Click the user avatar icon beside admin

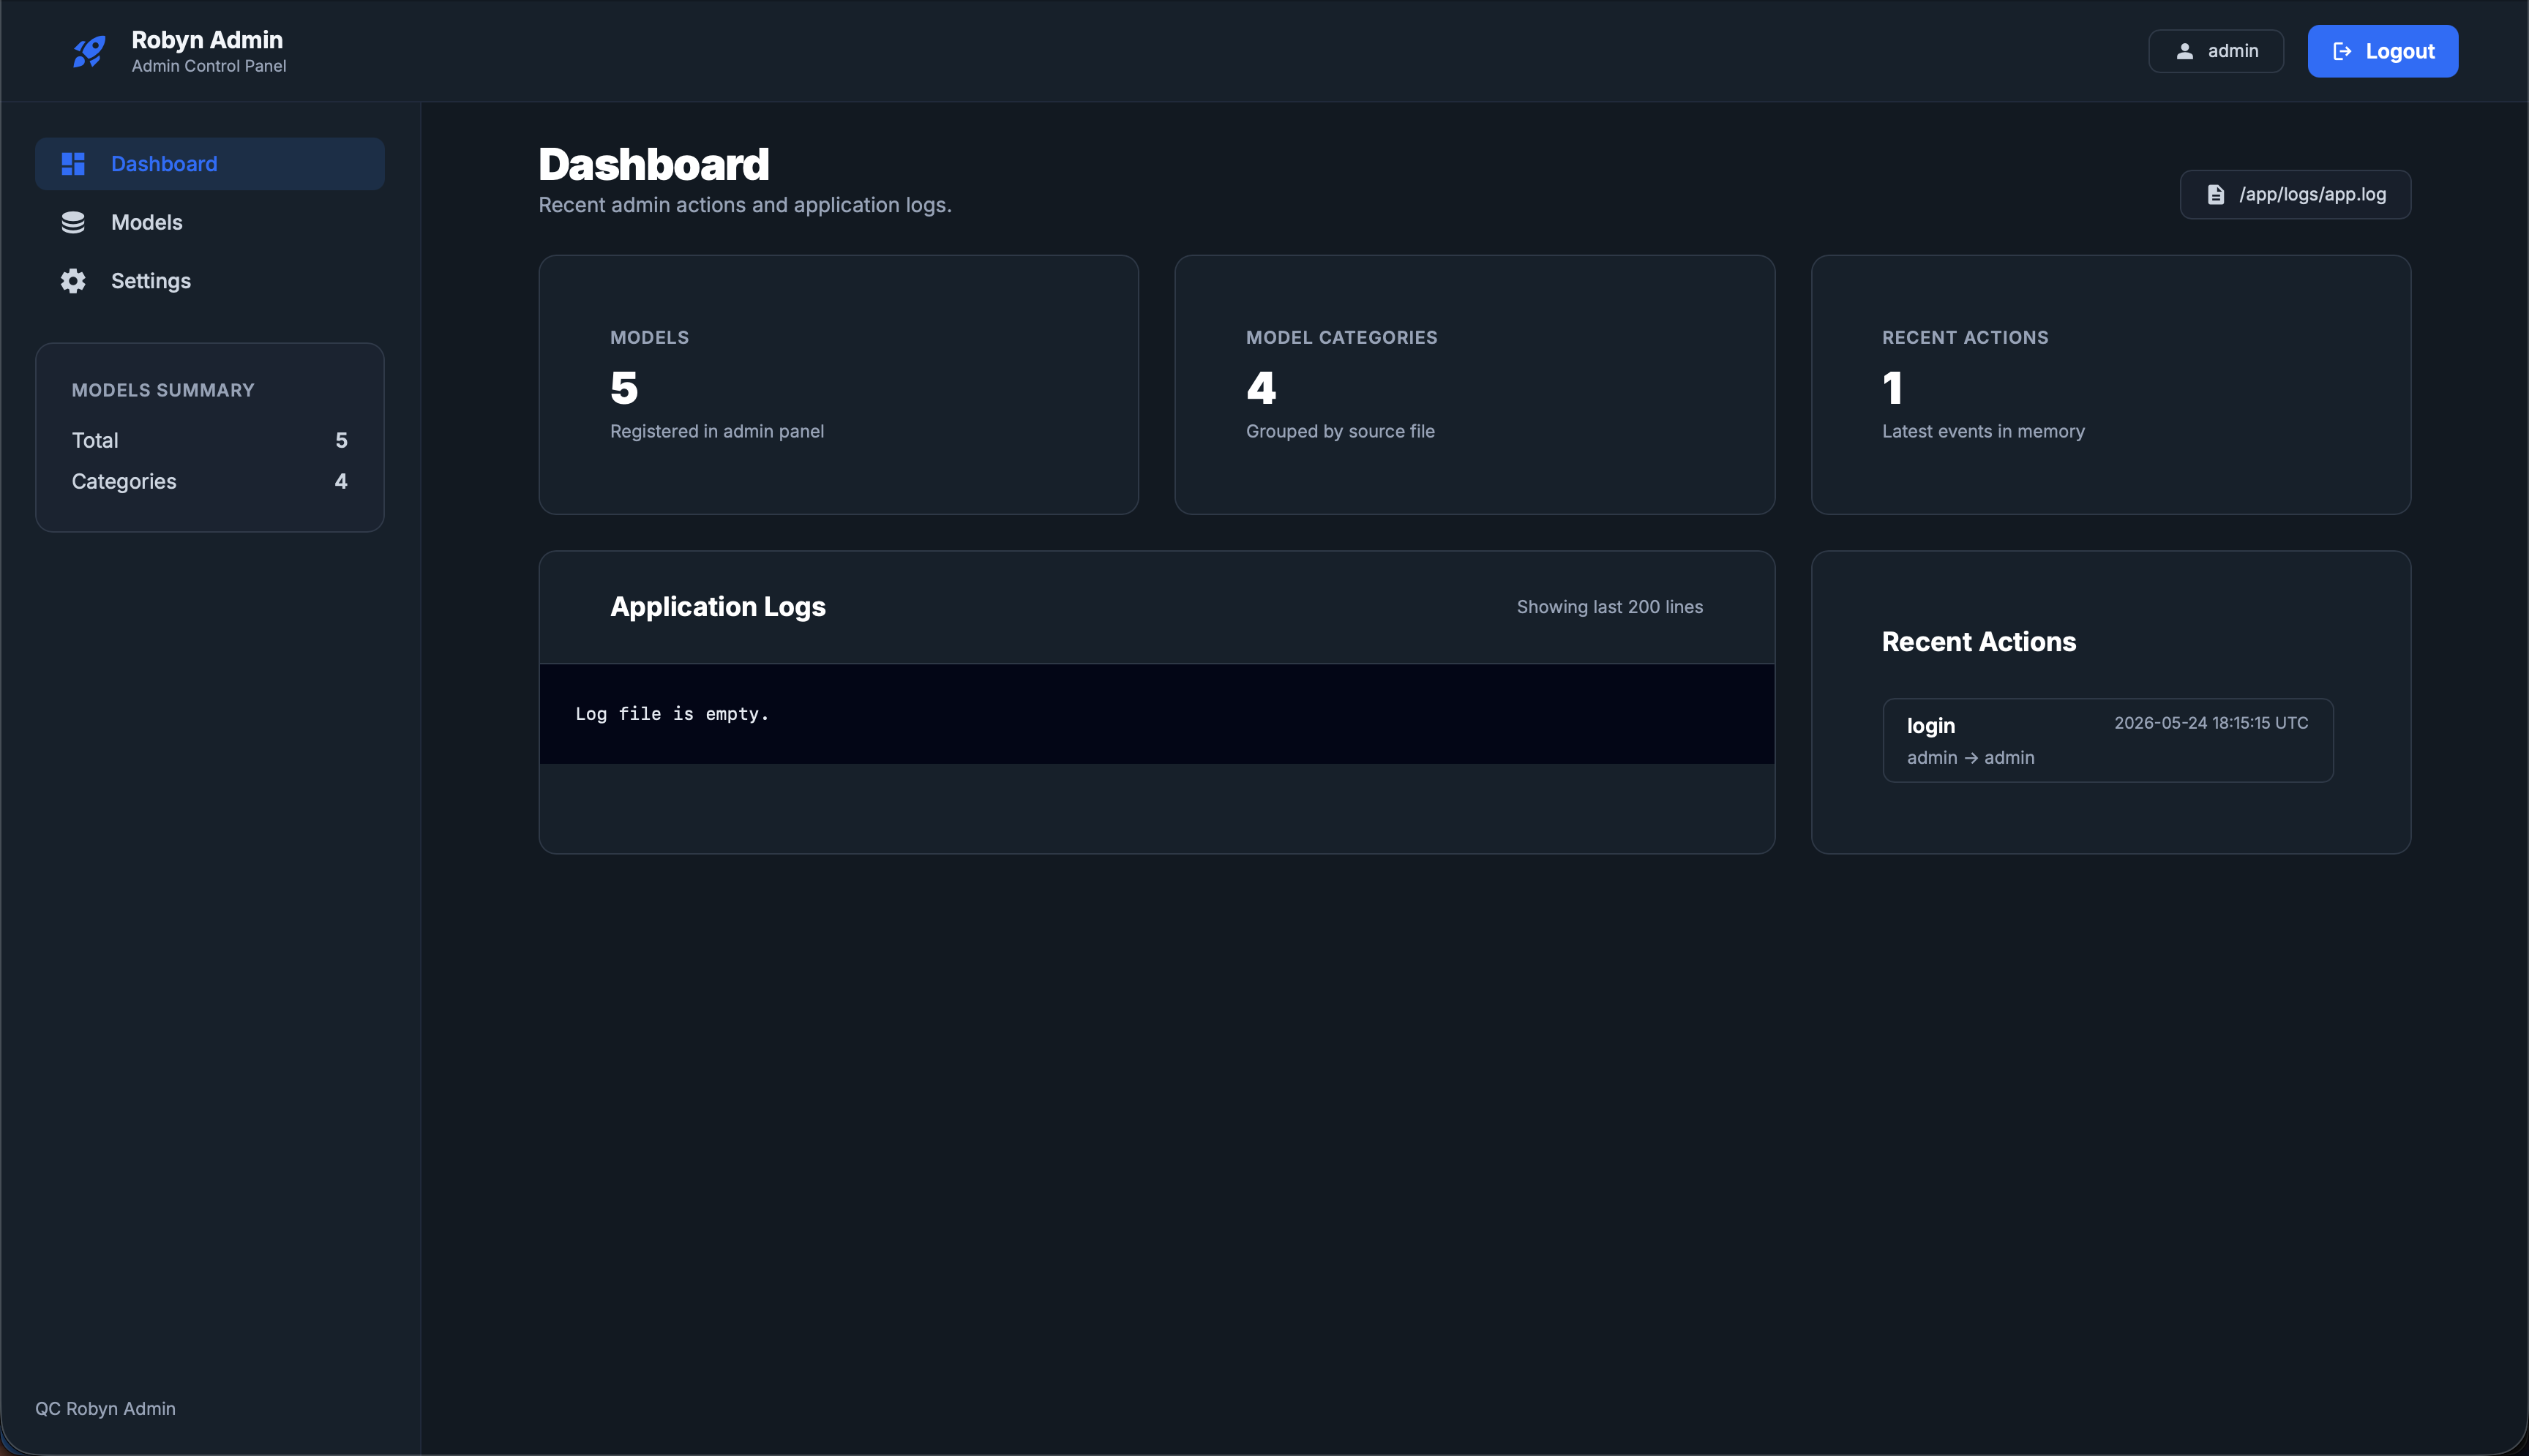2185,51
